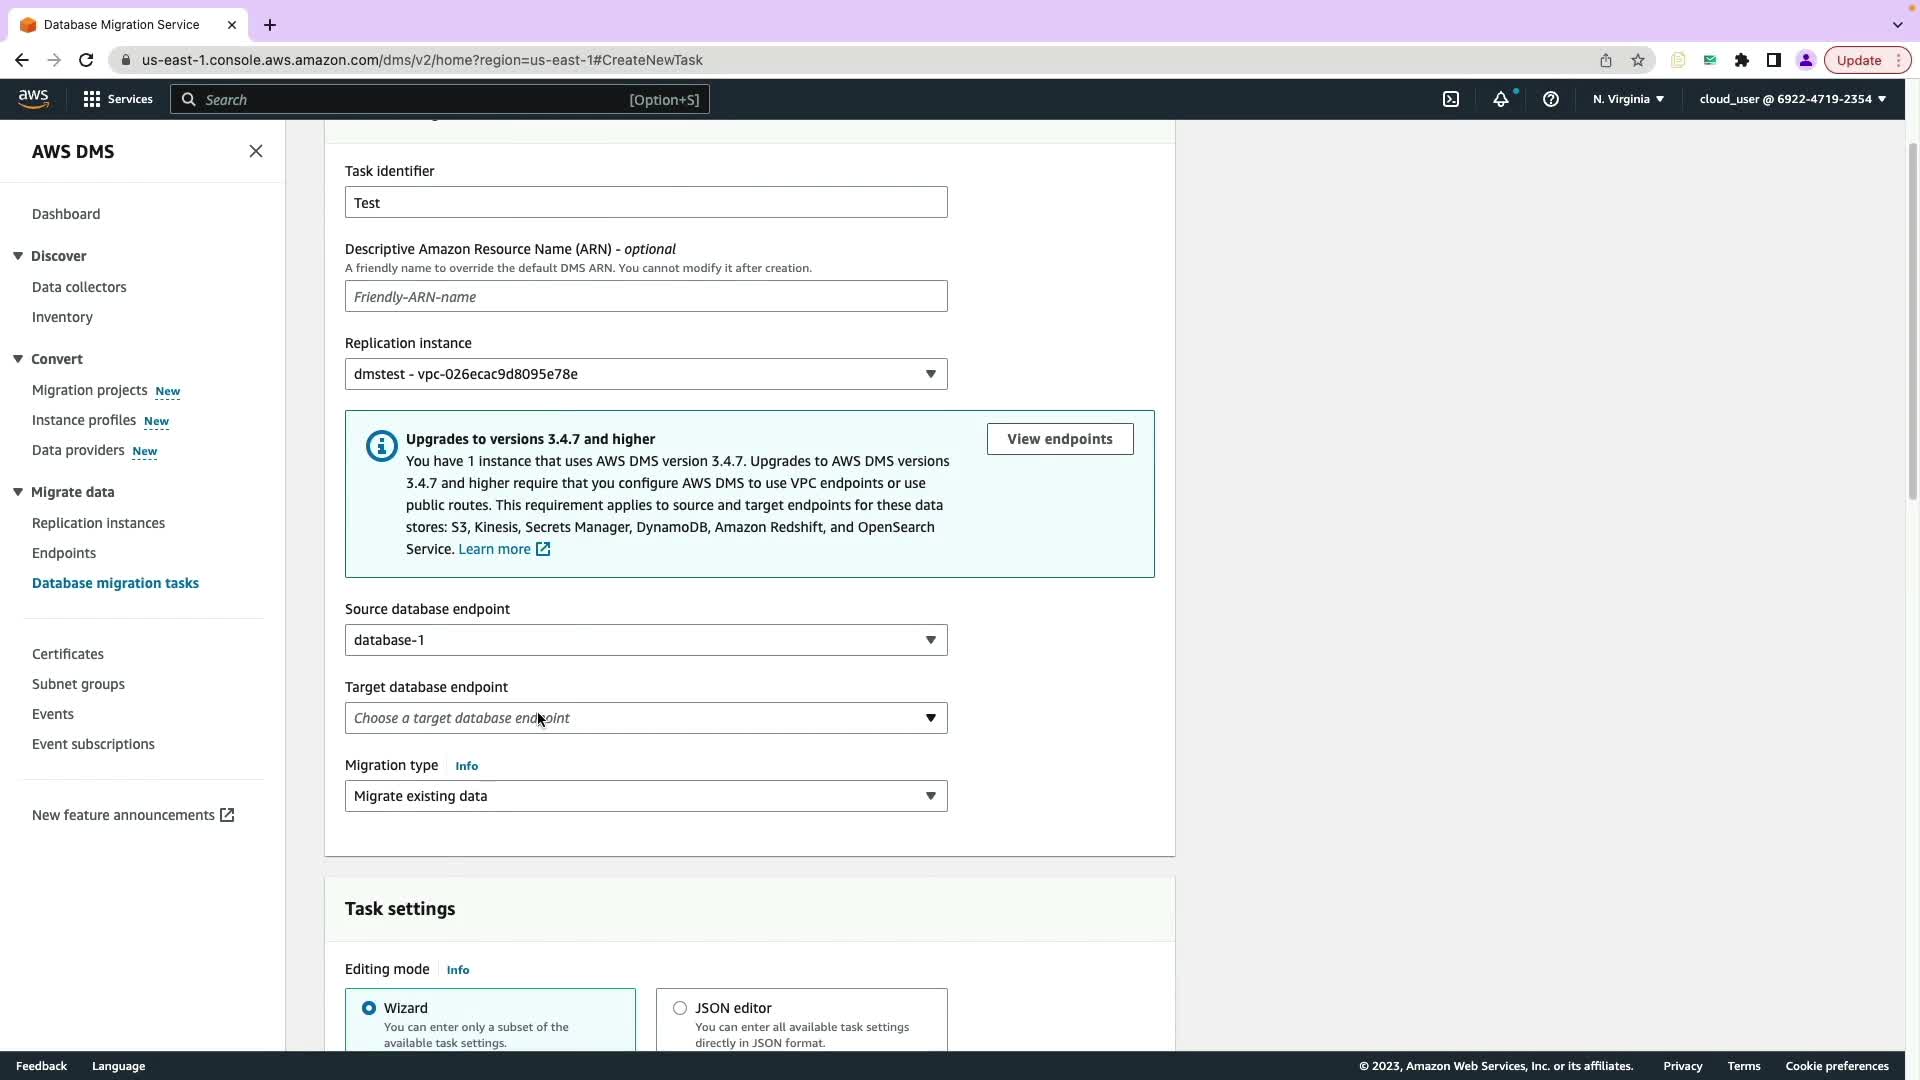The image size is (1920, 1080).
Task: Bookmark this page with star icon
Action: click(x=1638, y=60)
